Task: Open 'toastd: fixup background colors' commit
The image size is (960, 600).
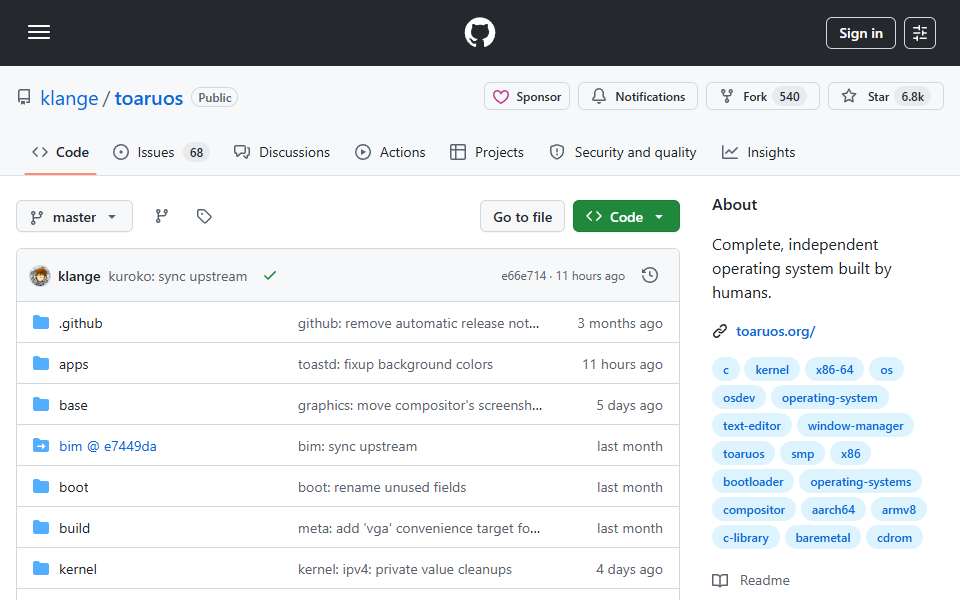Action: pos(395,364)
